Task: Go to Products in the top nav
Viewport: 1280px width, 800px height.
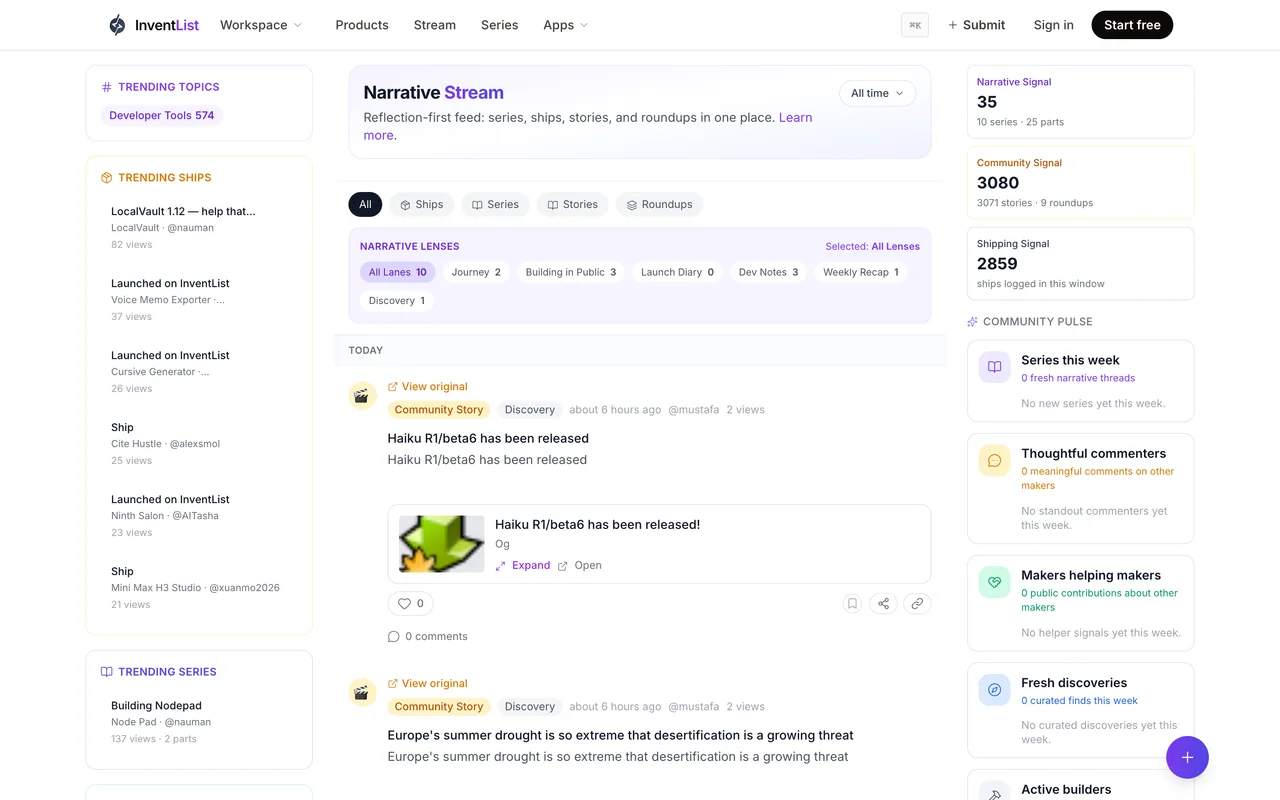Action: [362, 25]
